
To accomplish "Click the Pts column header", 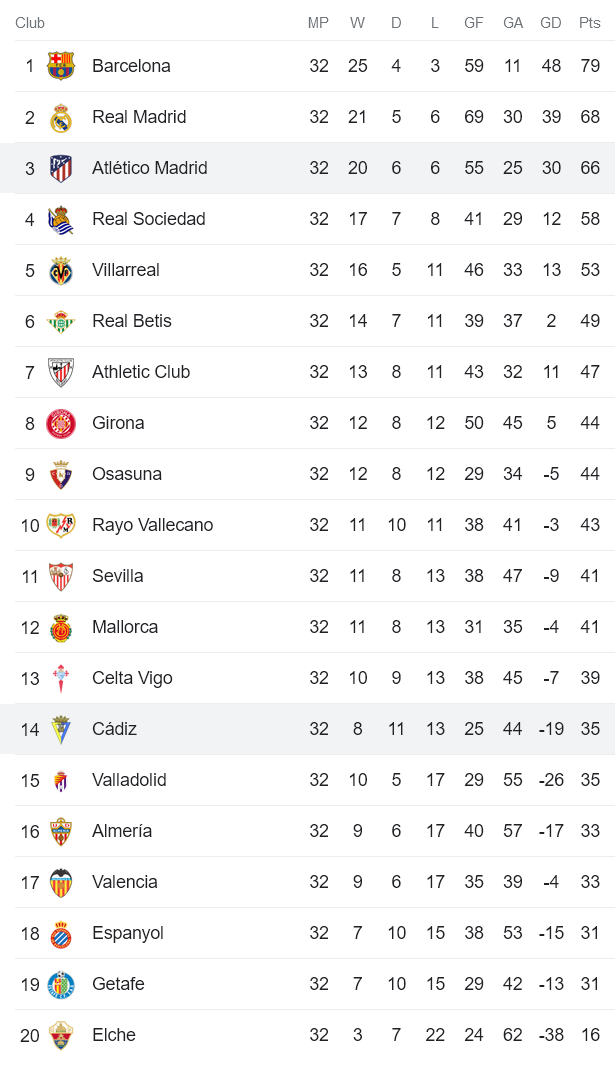I will point(589,23).
